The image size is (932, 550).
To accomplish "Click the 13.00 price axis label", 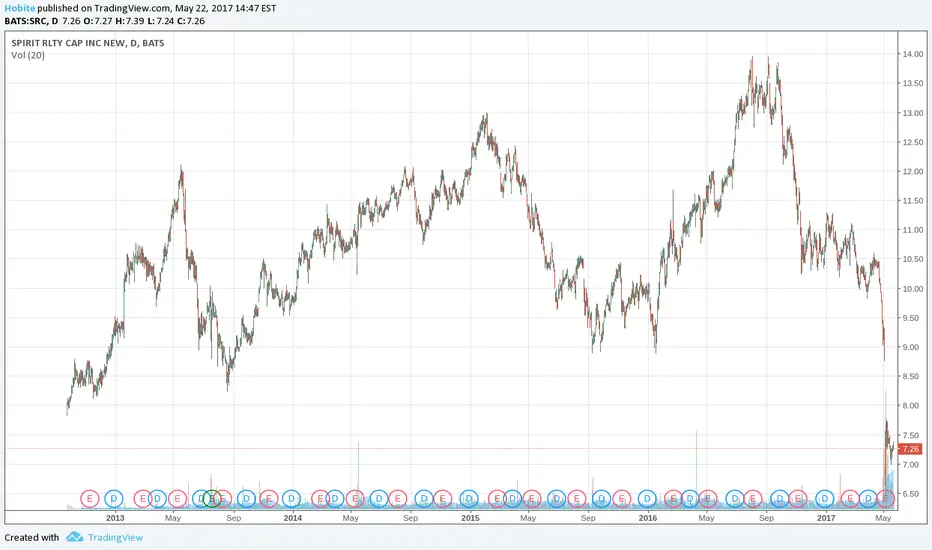I will 912,113.
